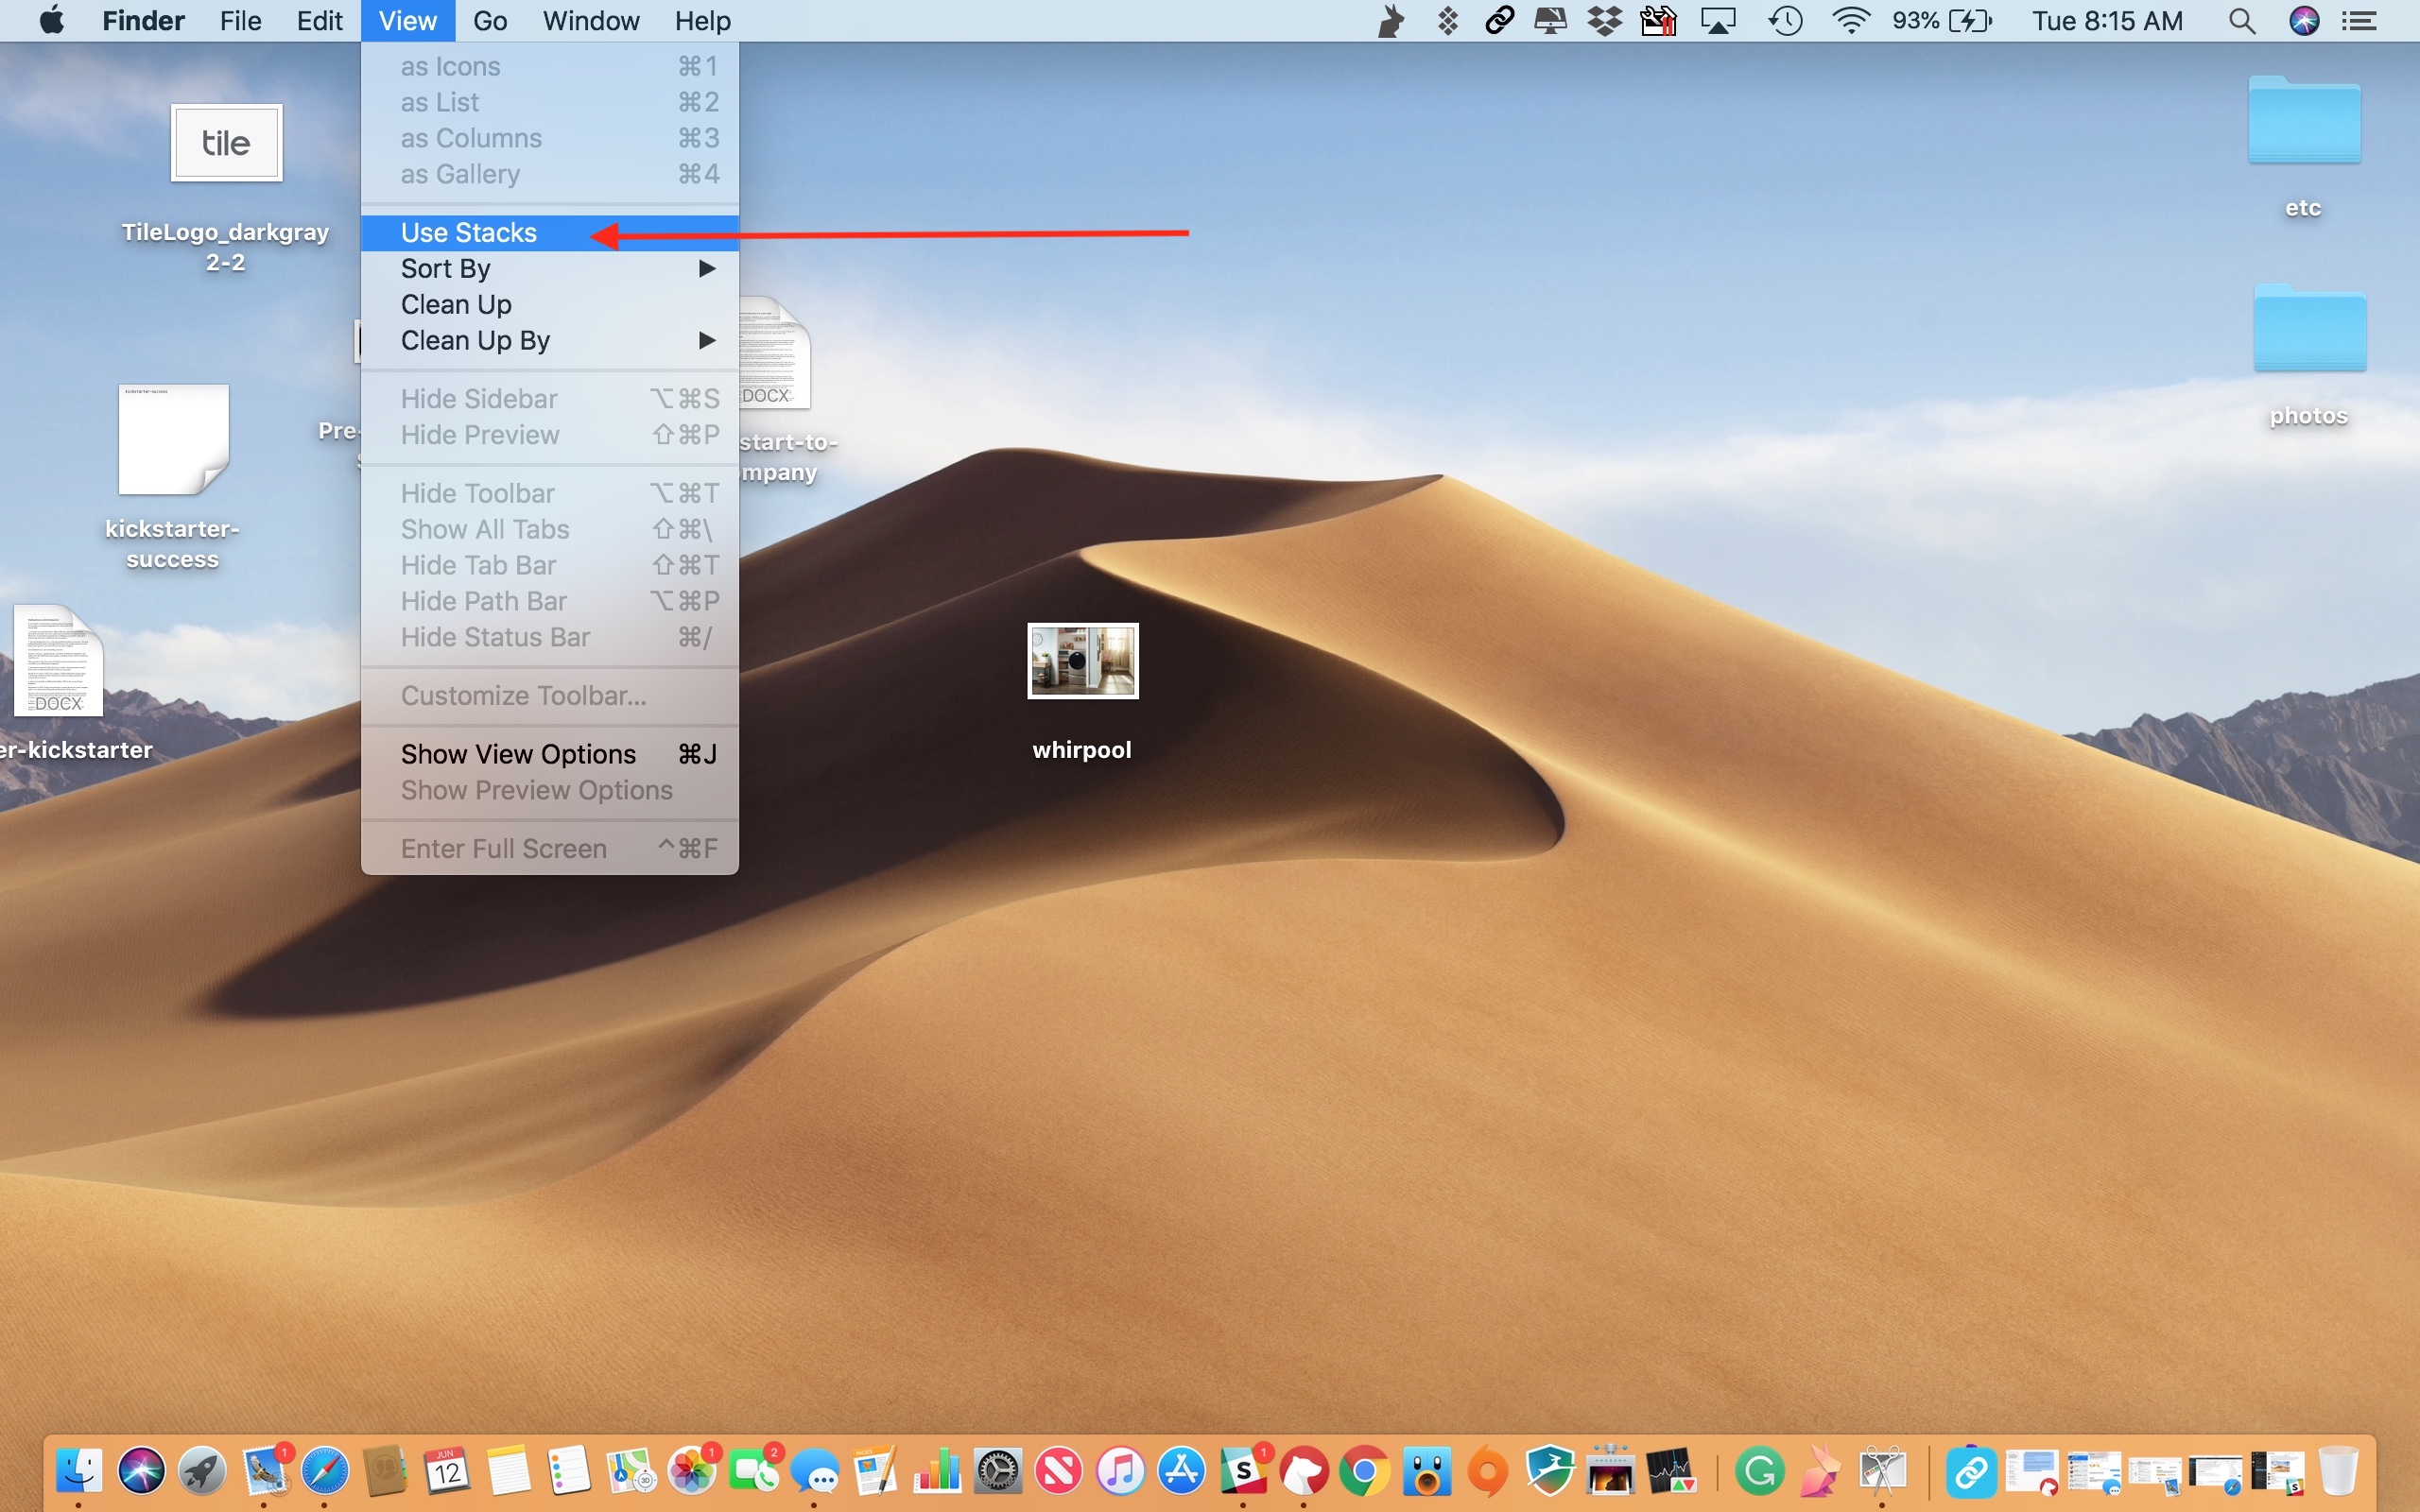Open the Go menu
The height and width of the screenshot is (1512, 2420).
coord(490,21)
